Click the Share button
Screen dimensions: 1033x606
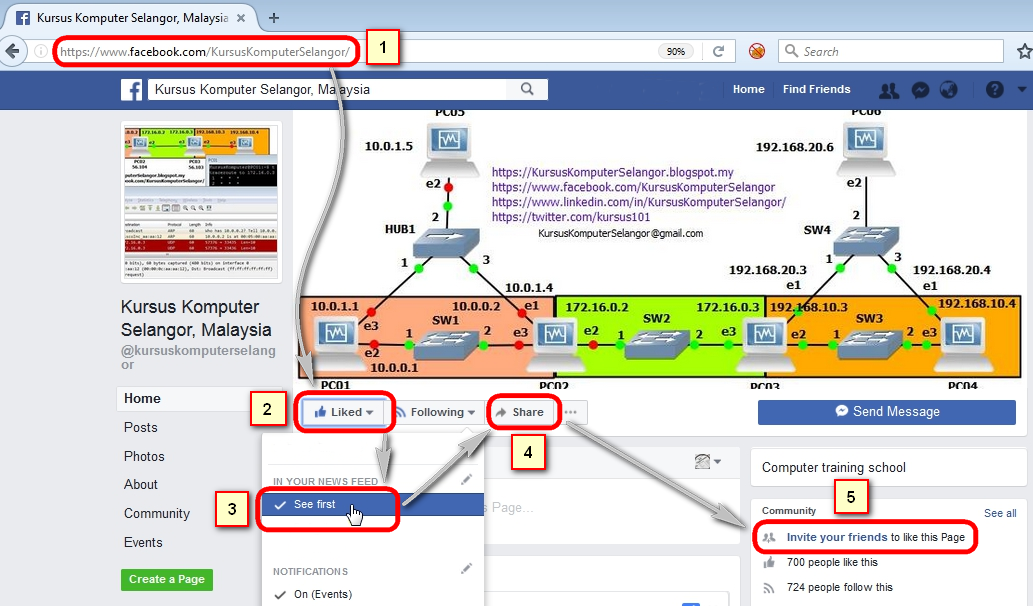pos(520,412)
